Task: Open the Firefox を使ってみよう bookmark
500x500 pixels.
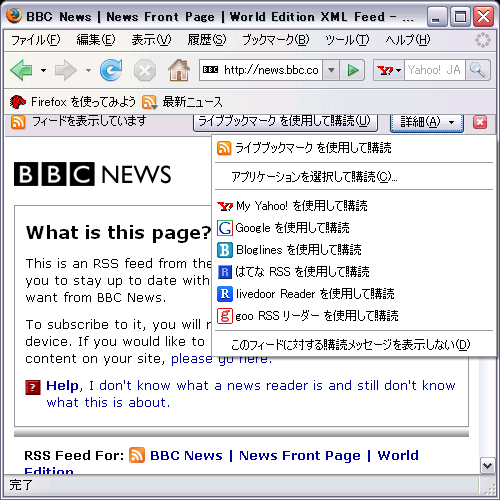Action: (73, 102)
